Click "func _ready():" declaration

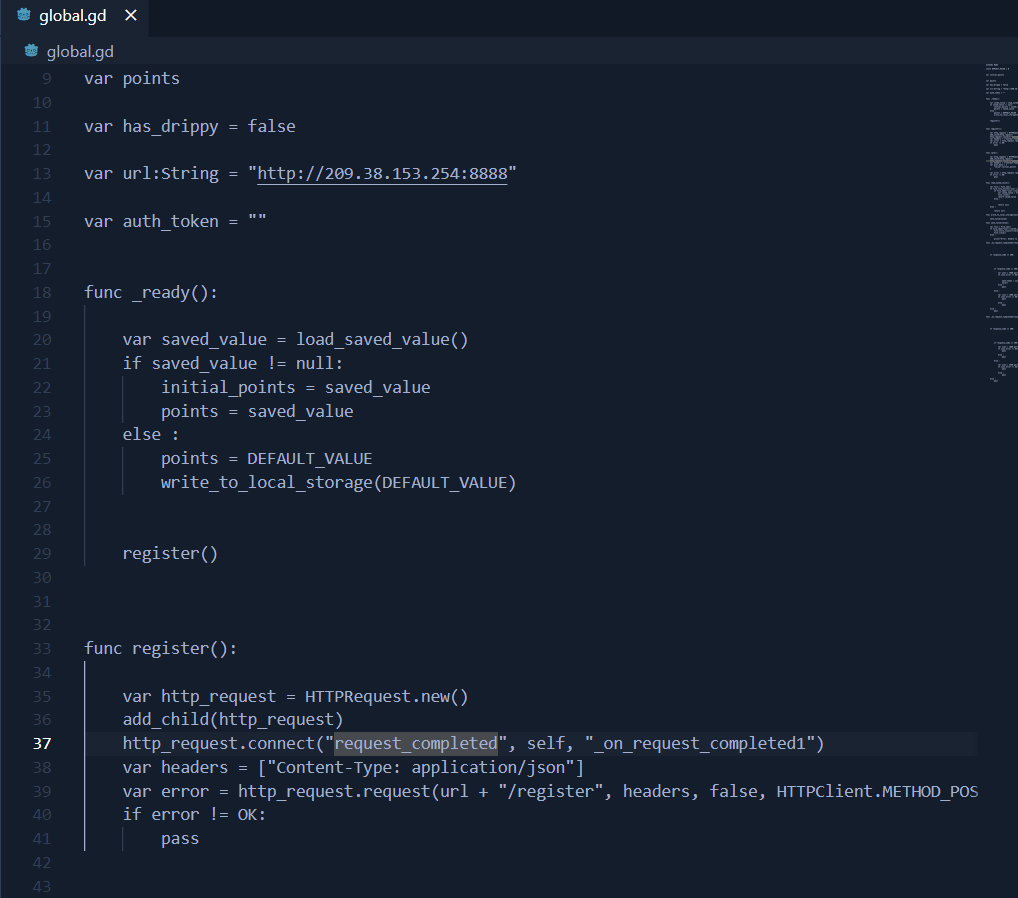(151, 293)
